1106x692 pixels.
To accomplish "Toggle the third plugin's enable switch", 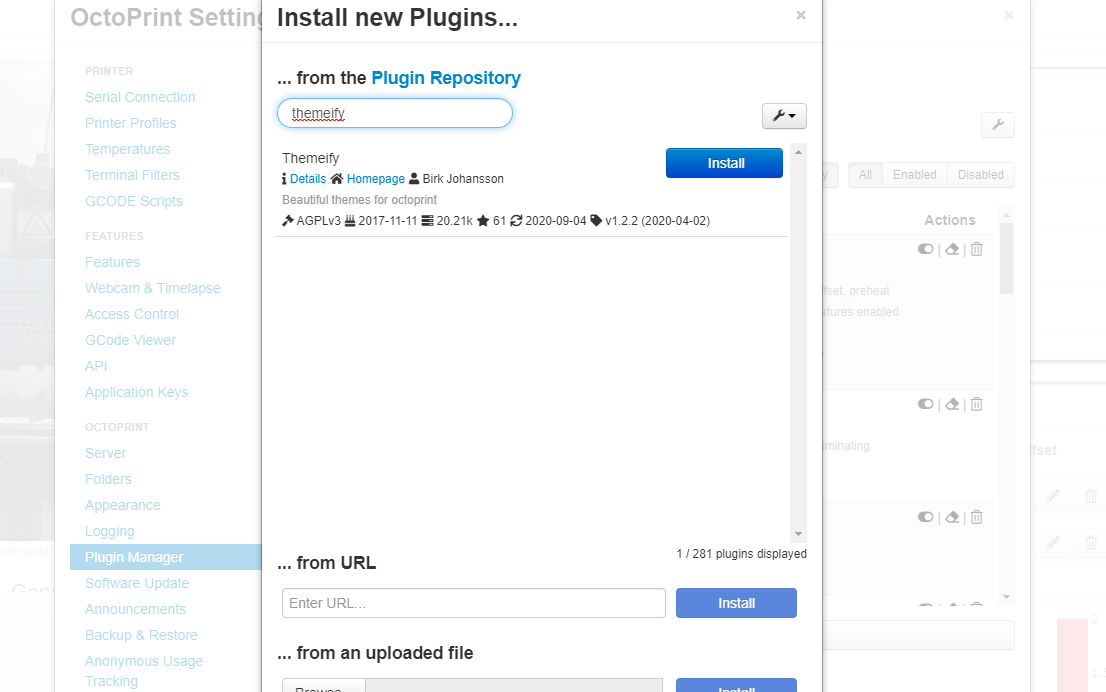I will click(x=925, y=517).
